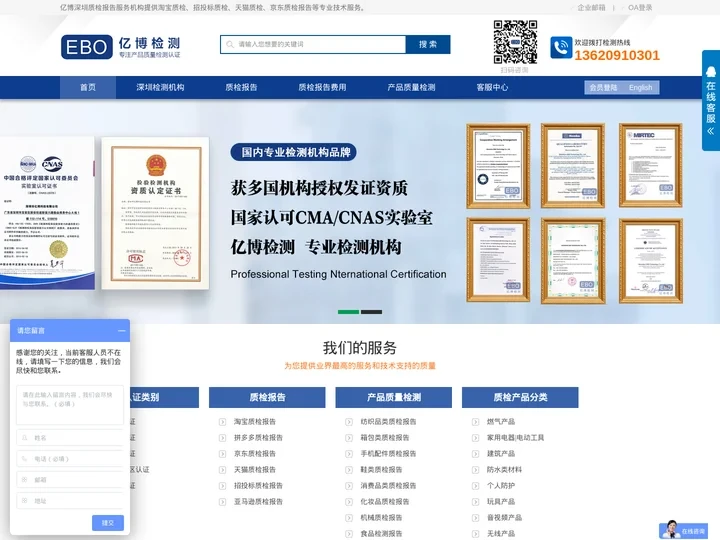Screen dimensions: 720x540
Task: Open the 首页 navigation tab
Action: coord(88,87)
